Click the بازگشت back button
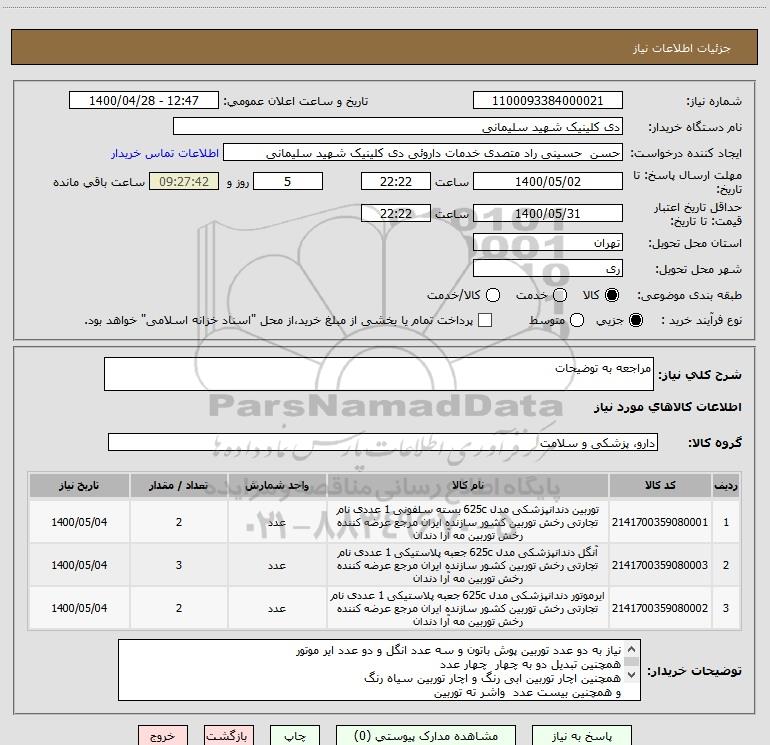The height and width of the screenshot is (745, 770). click(229, 736)
